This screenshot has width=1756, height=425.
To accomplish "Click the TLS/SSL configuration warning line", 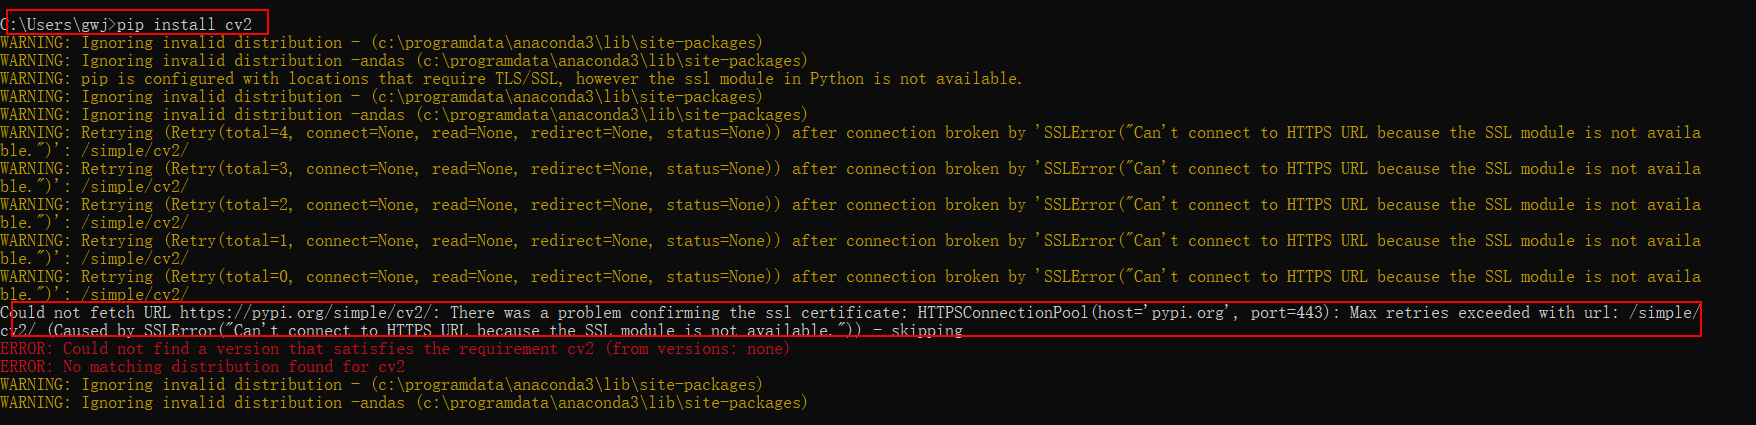I will tap(510, 79).
